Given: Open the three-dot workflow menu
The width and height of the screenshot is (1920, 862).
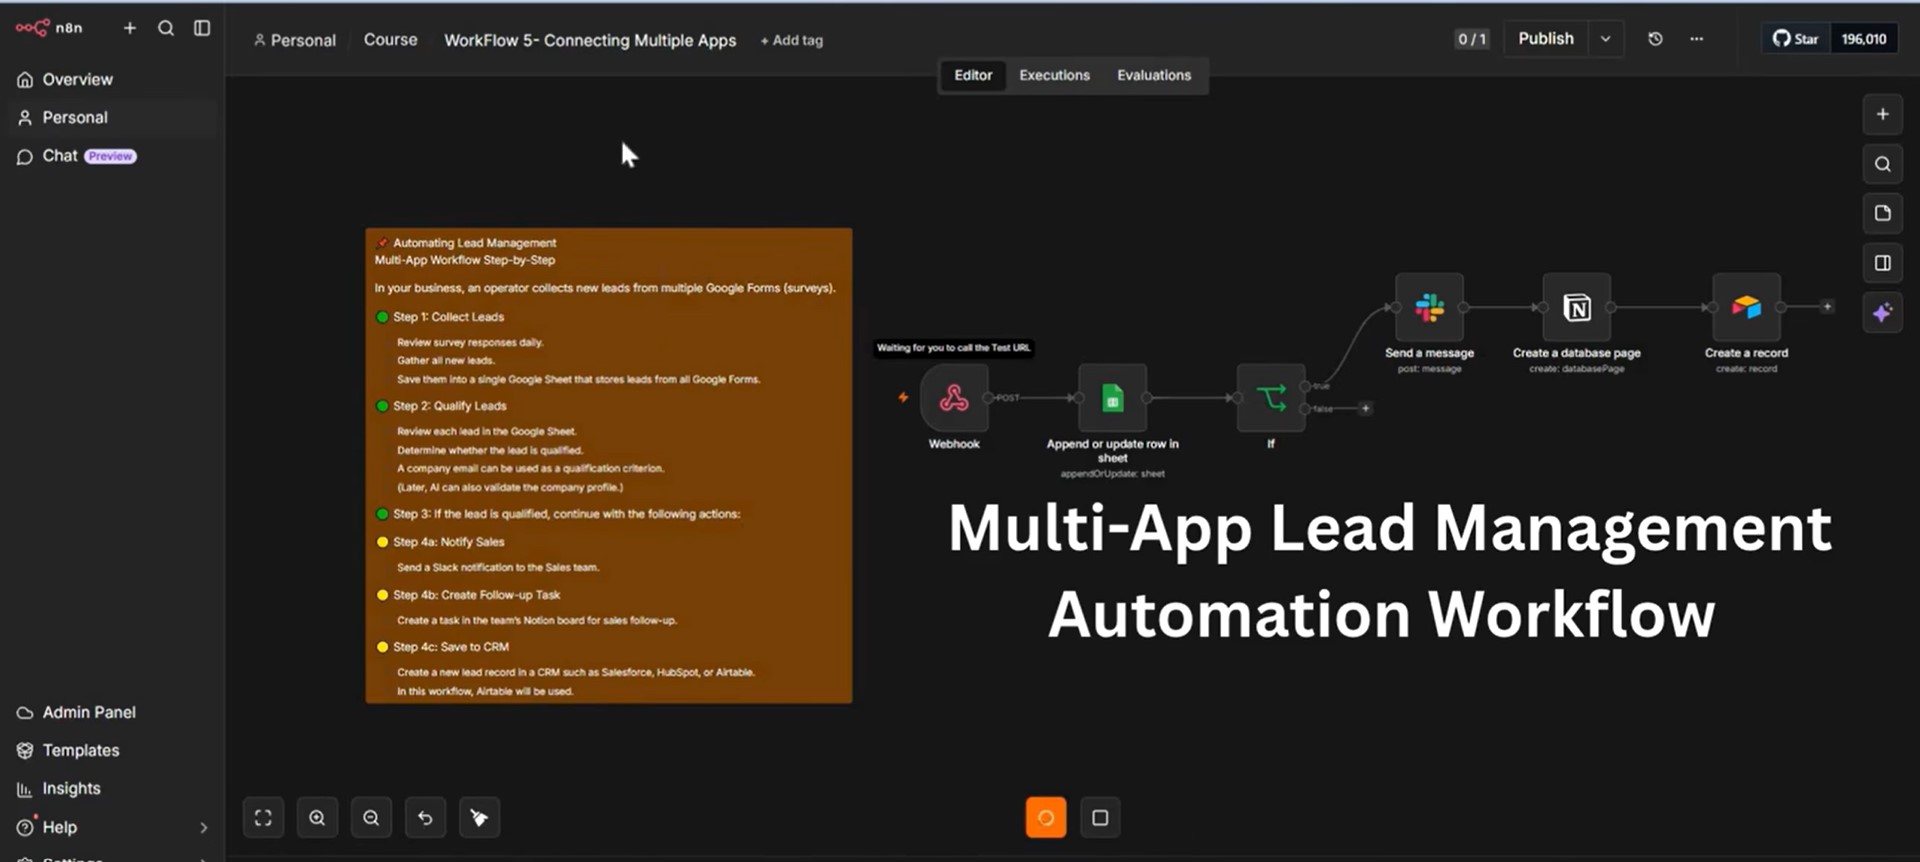Looking at the screenshot, I should coord(1696,38).
